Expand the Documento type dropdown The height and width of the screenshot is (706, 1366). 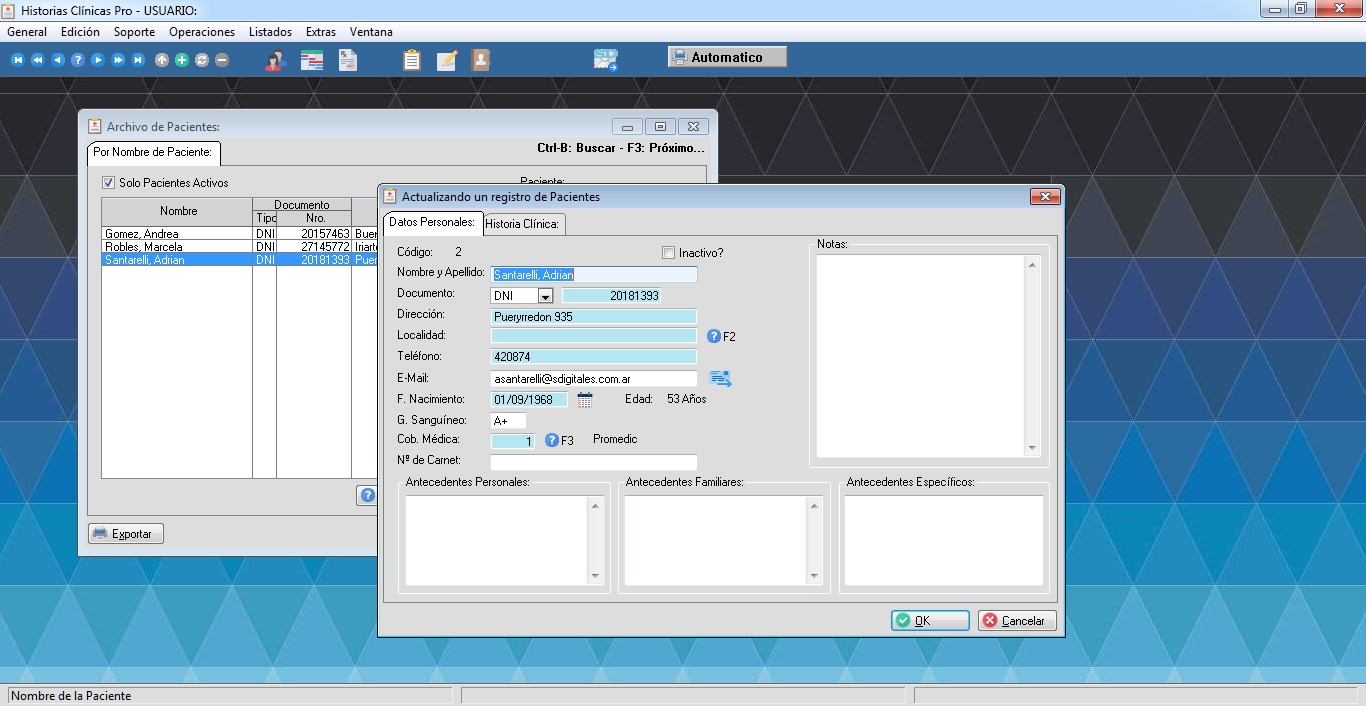pos(545,296)
